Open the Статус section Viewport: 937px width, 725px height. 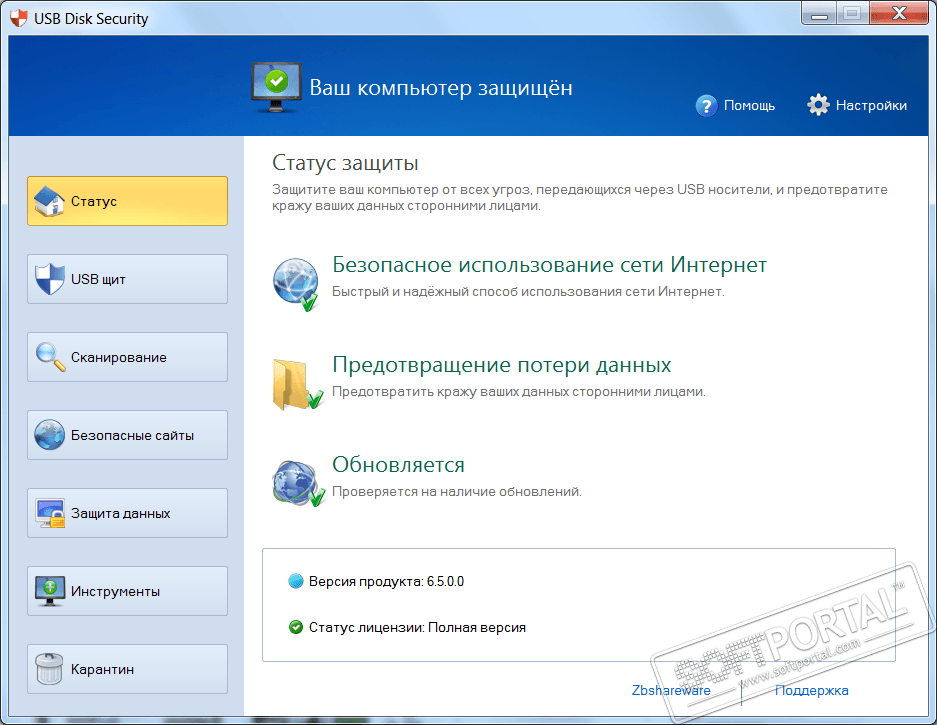127,201
